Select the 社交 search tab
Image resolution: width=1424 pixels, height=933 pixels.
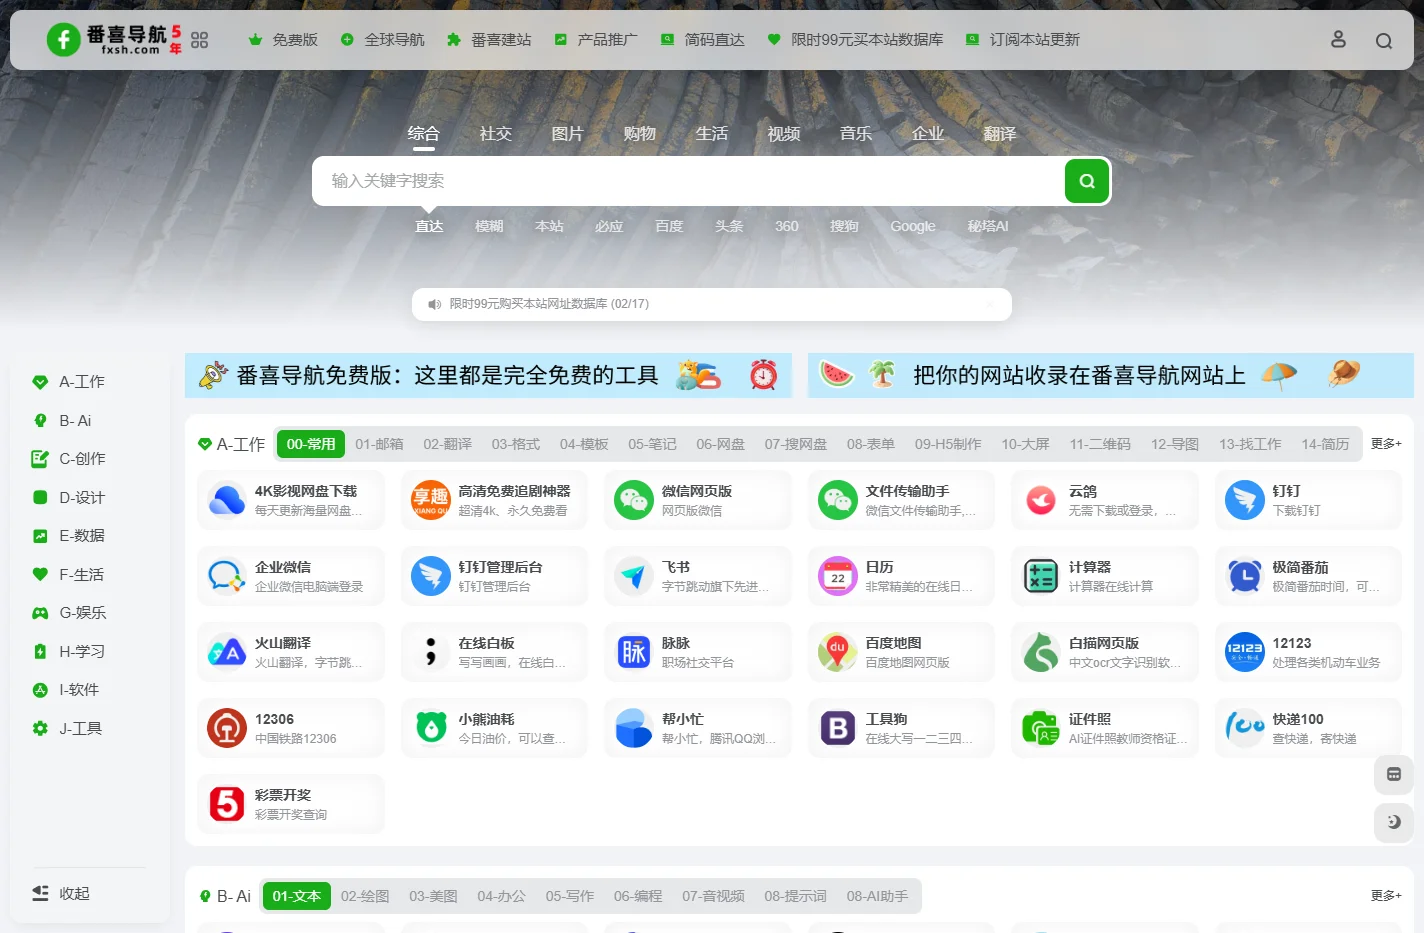496,134
